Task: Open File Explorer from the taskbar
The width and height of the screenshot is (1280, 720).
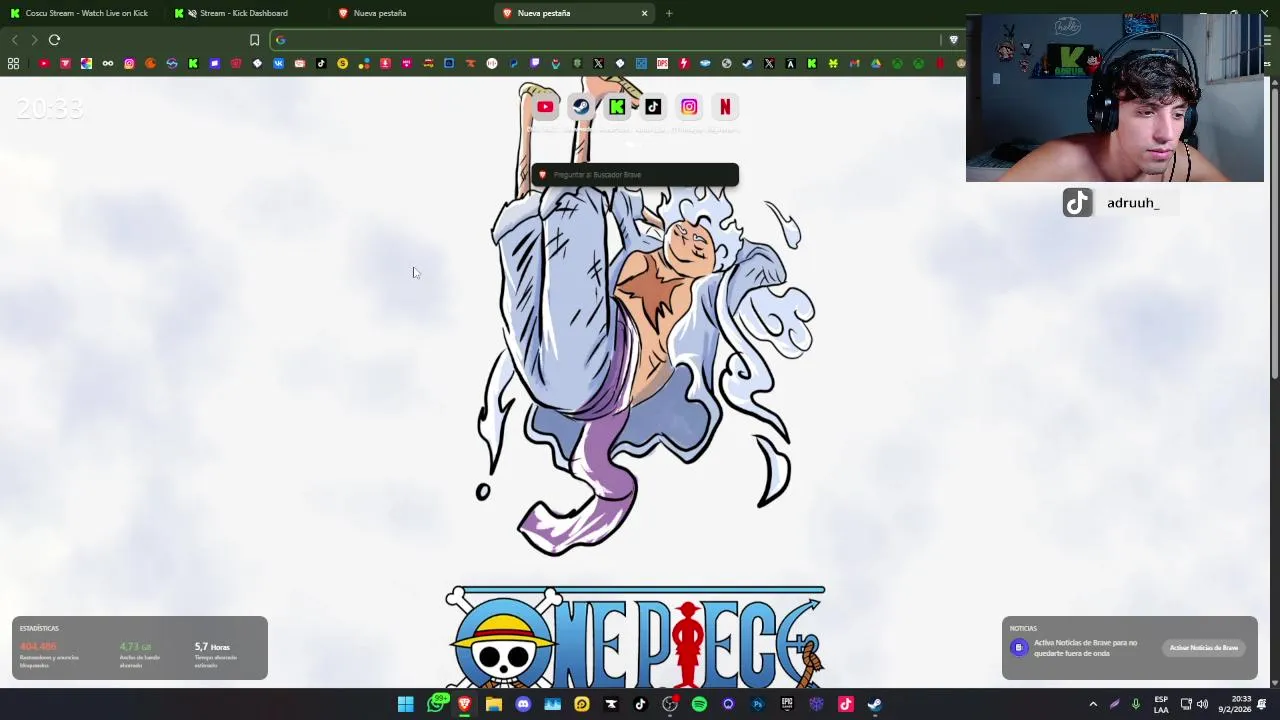Action: pyautogui.click(x=493, y=704)
